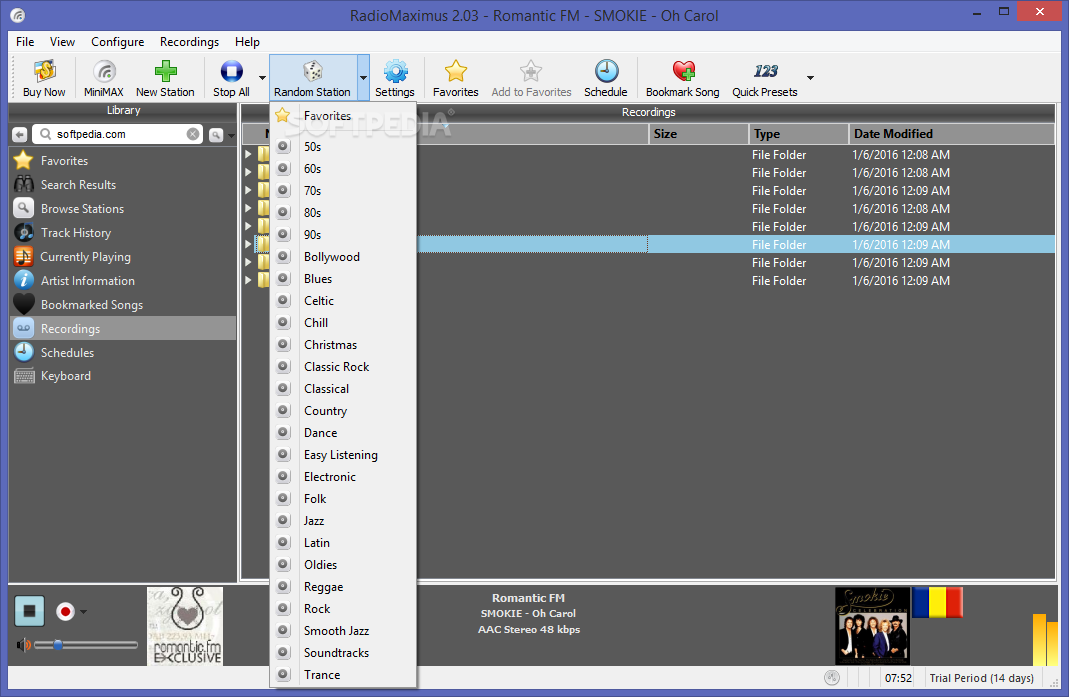The height and width of the screenshot is (697, 1069).
Task: Pick a Random Station with the dice icon
Action: [312, 78]
